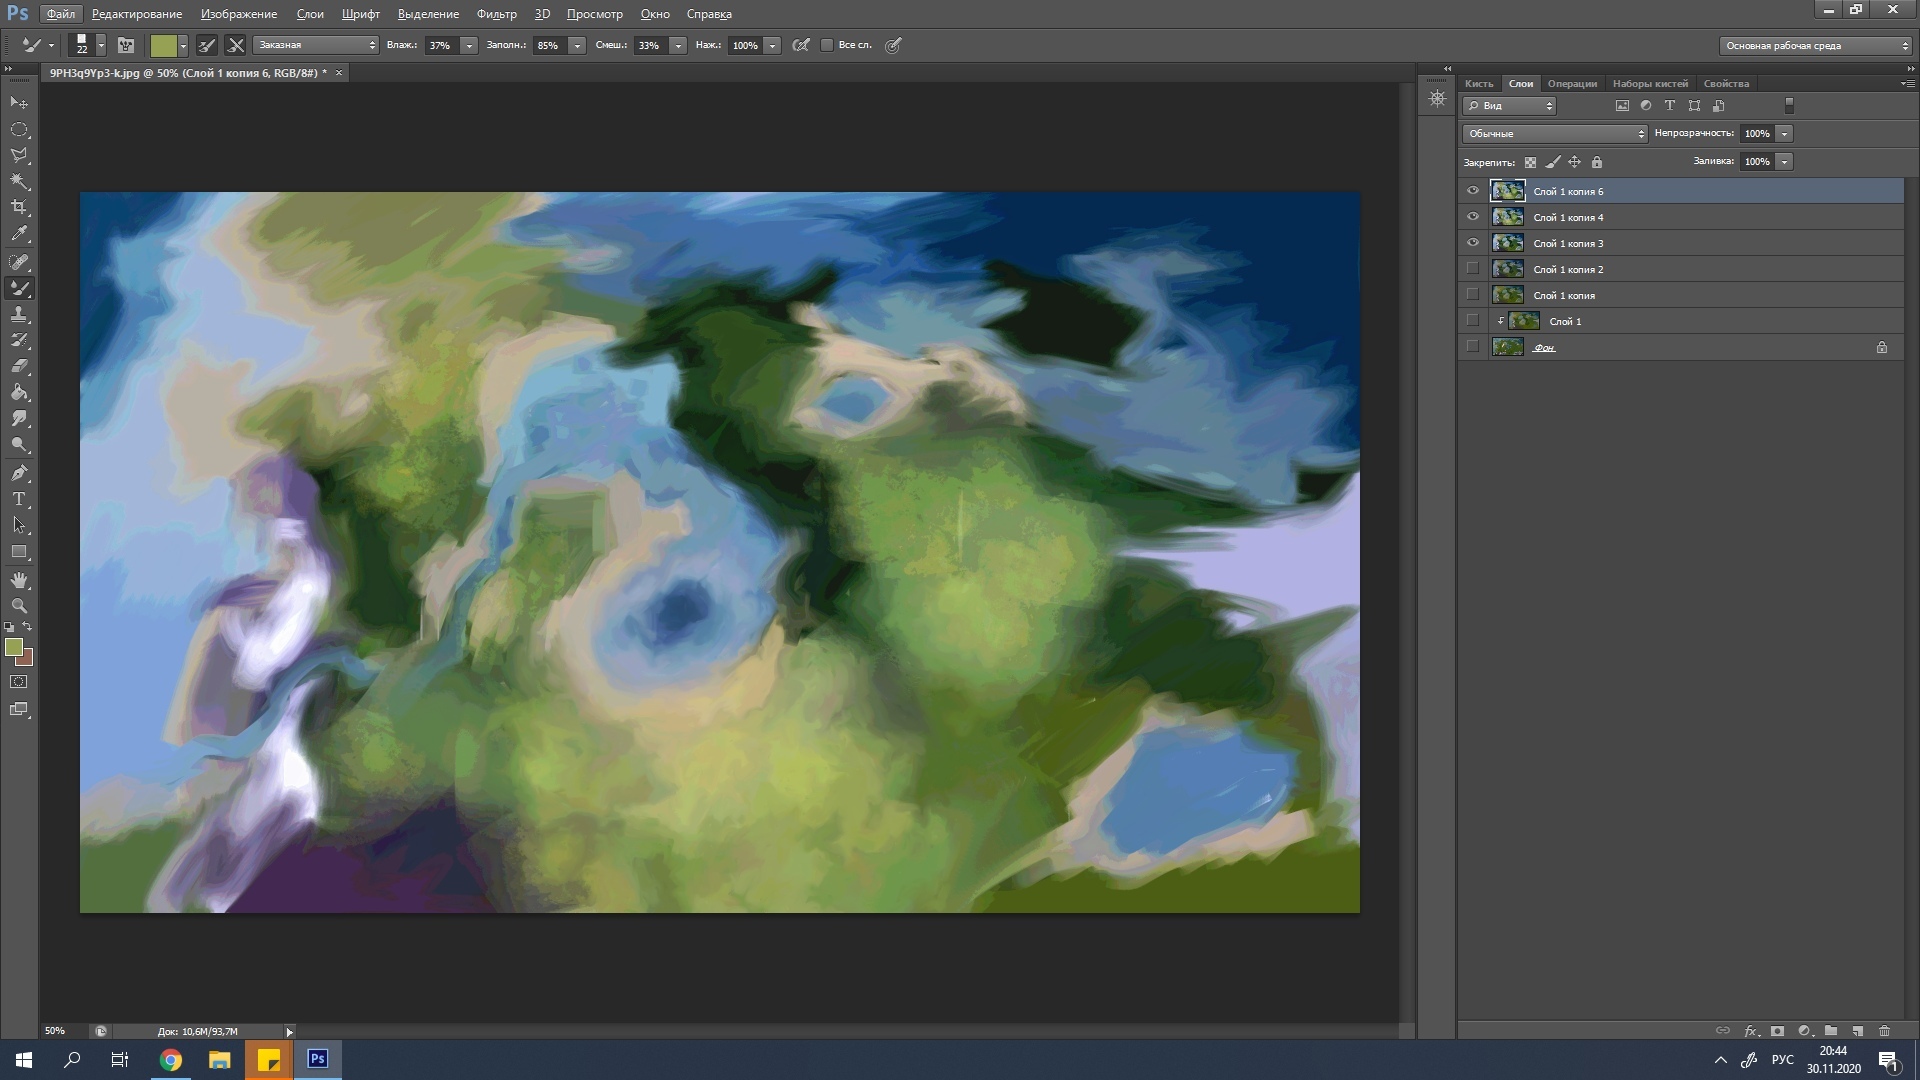Add a layer style via fx button
The width and height of the screenshot is (1920, 1080).
1751,1030
